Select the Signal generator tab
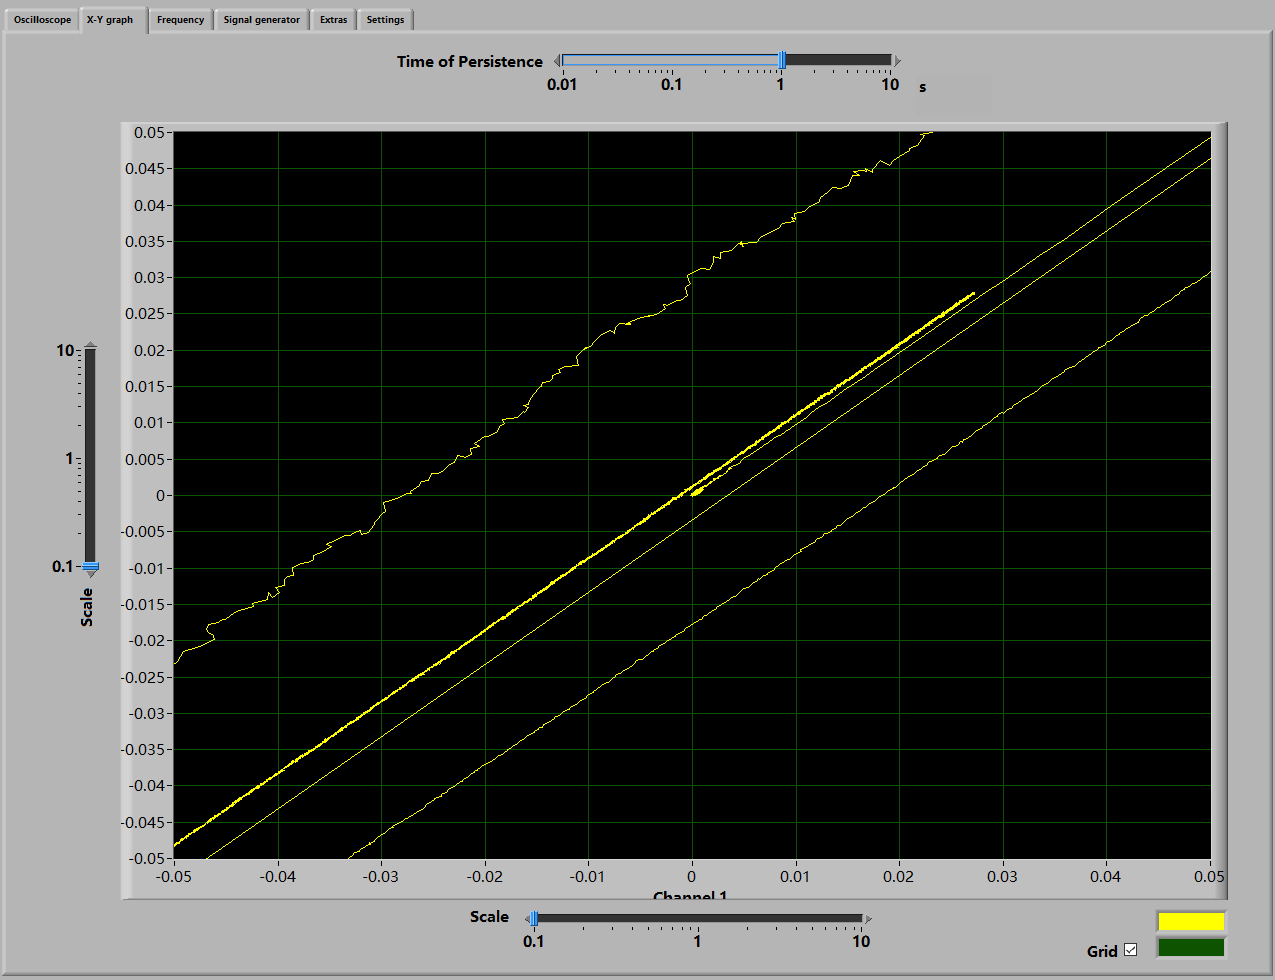 click(x=261, y=20)
